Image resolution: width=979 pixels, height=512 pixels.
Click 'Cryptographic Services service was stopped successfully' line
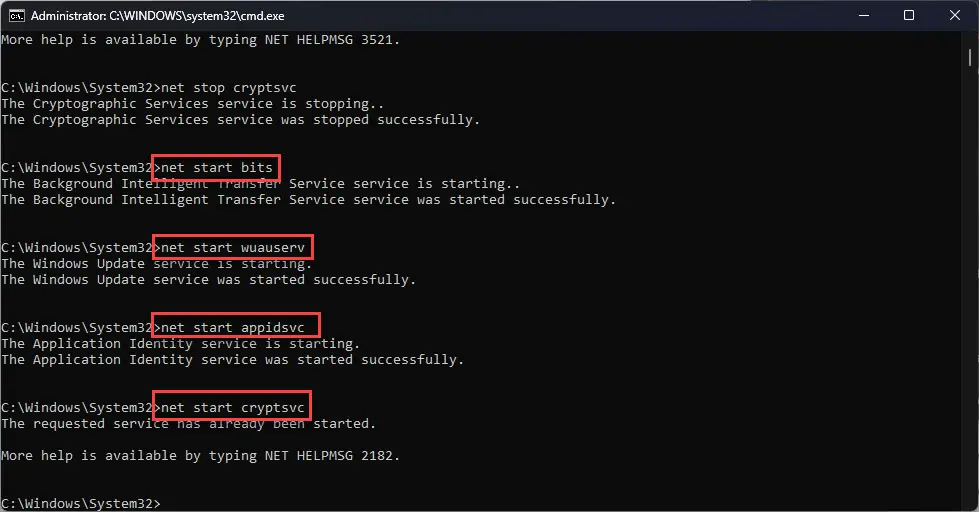coord(240,120)
